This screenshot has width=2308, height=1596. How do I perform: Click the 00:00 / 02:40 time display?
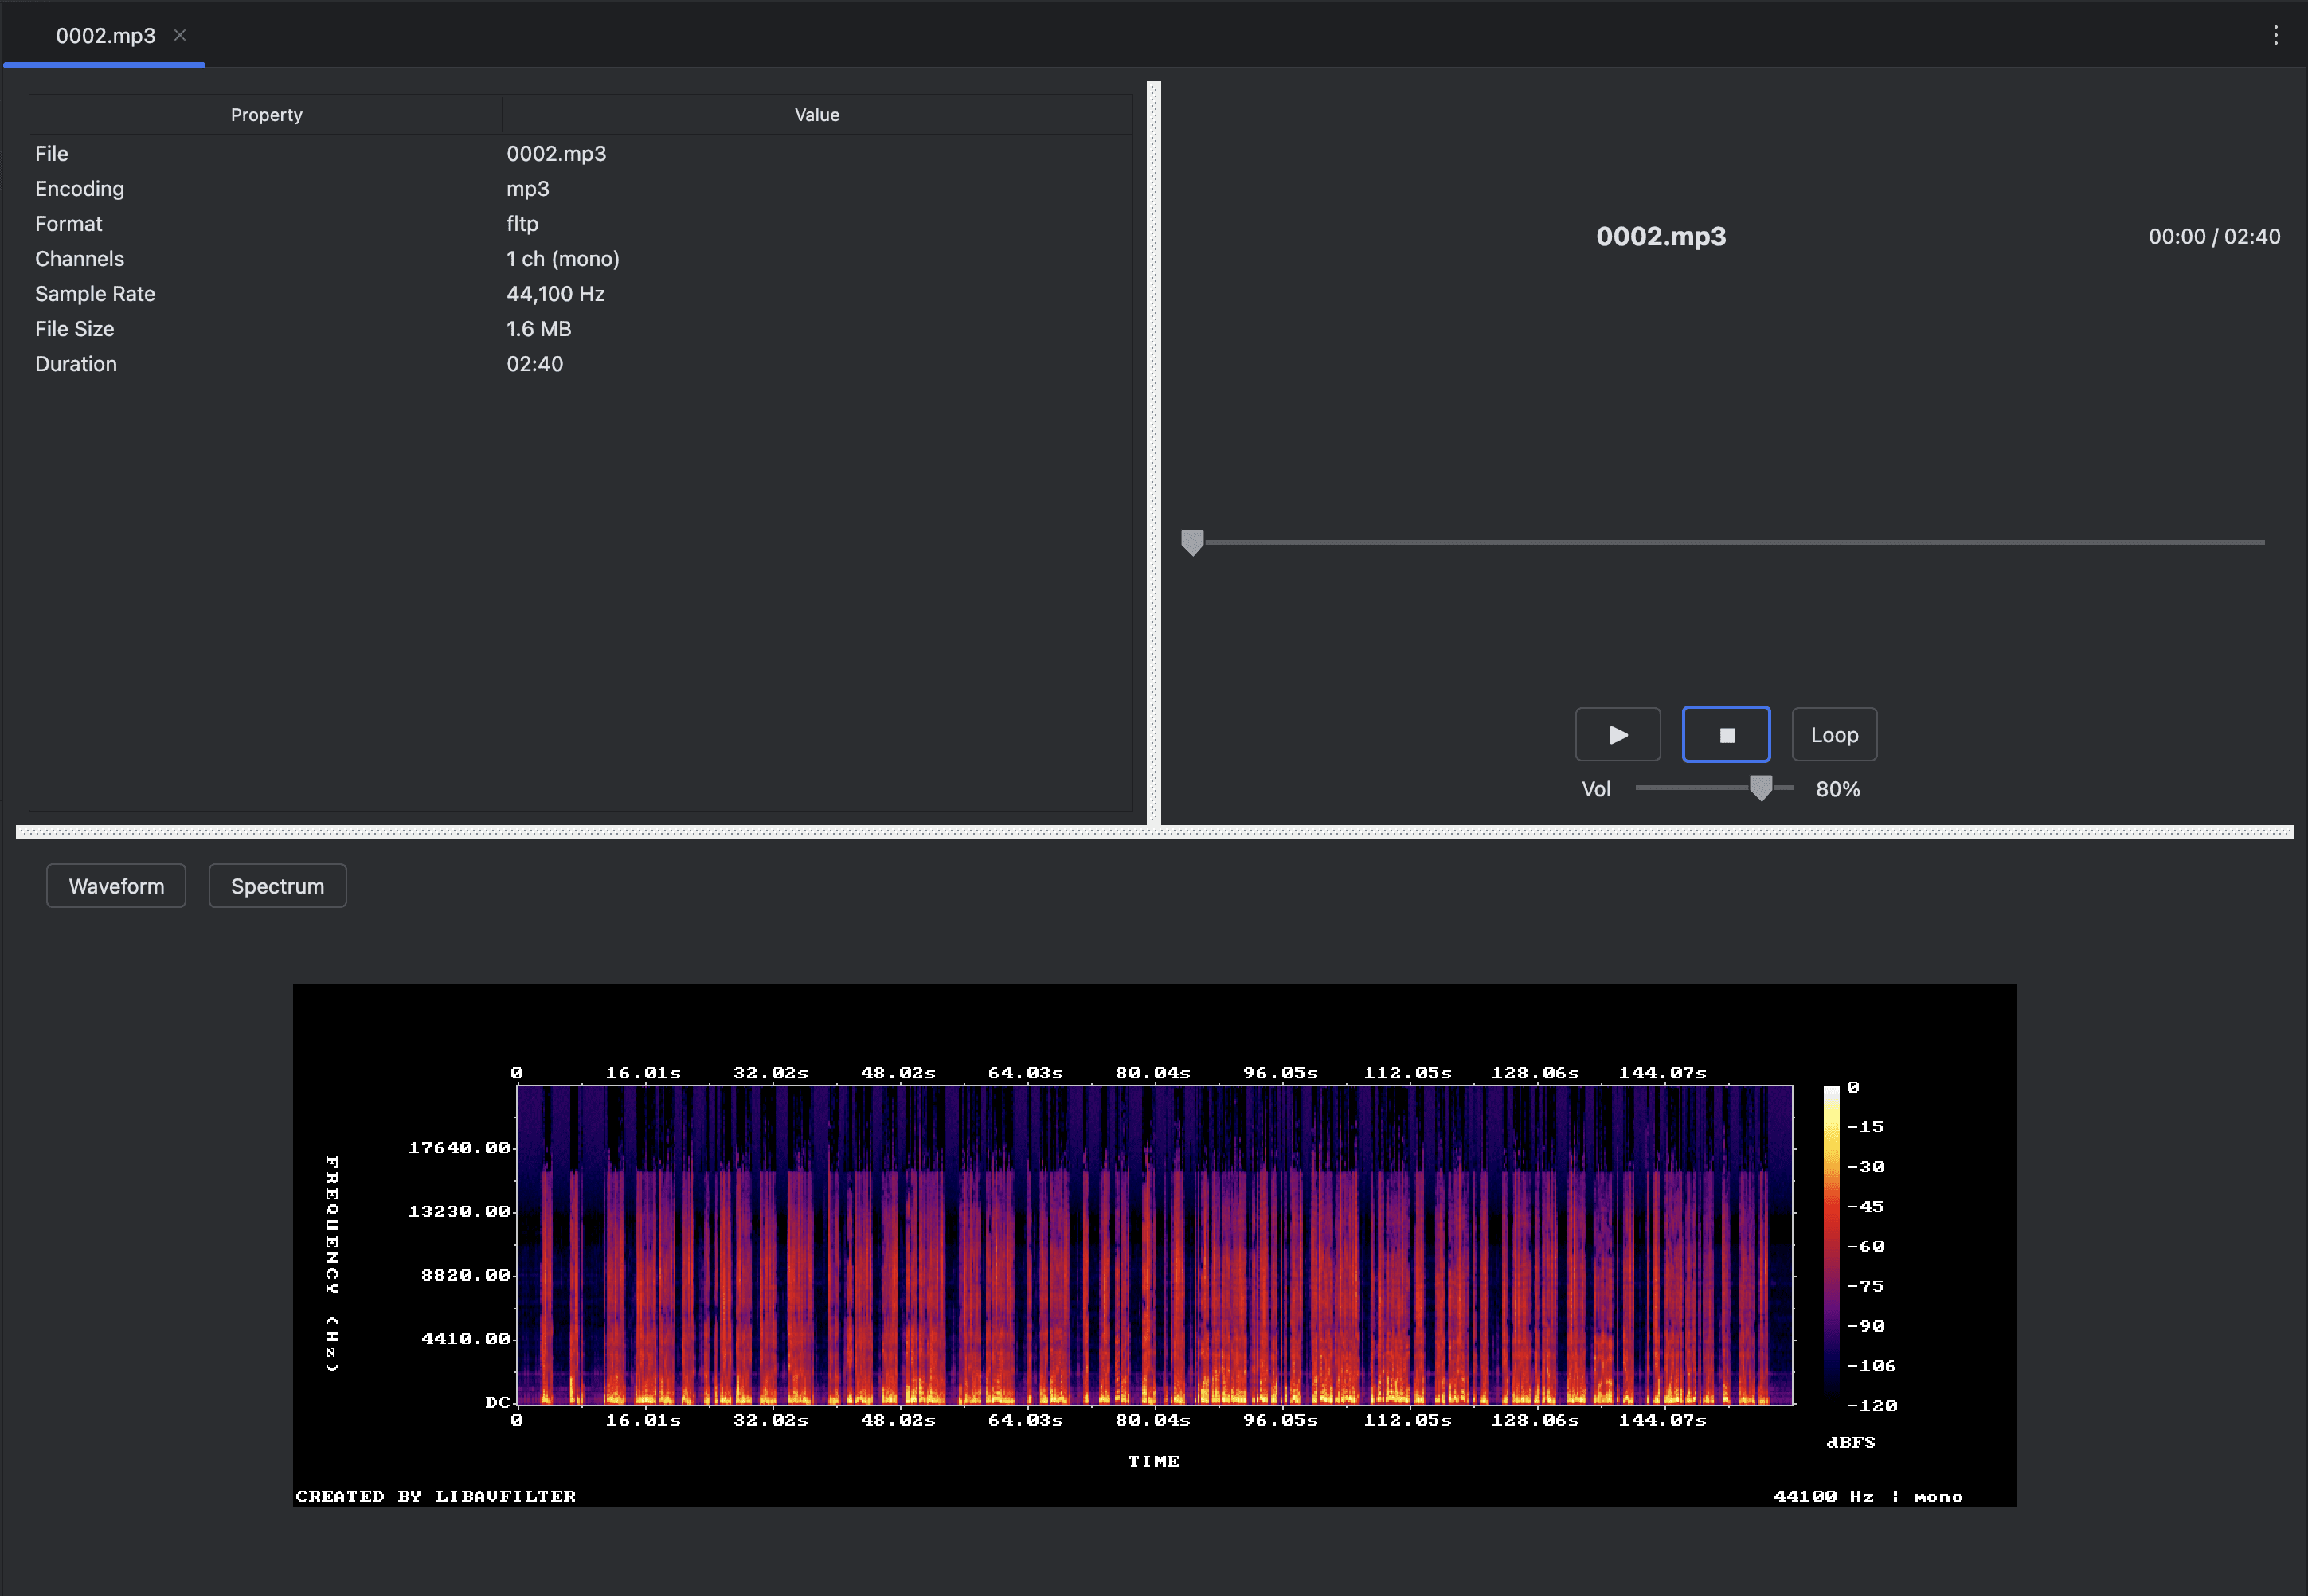click(x=2214, y=237)
